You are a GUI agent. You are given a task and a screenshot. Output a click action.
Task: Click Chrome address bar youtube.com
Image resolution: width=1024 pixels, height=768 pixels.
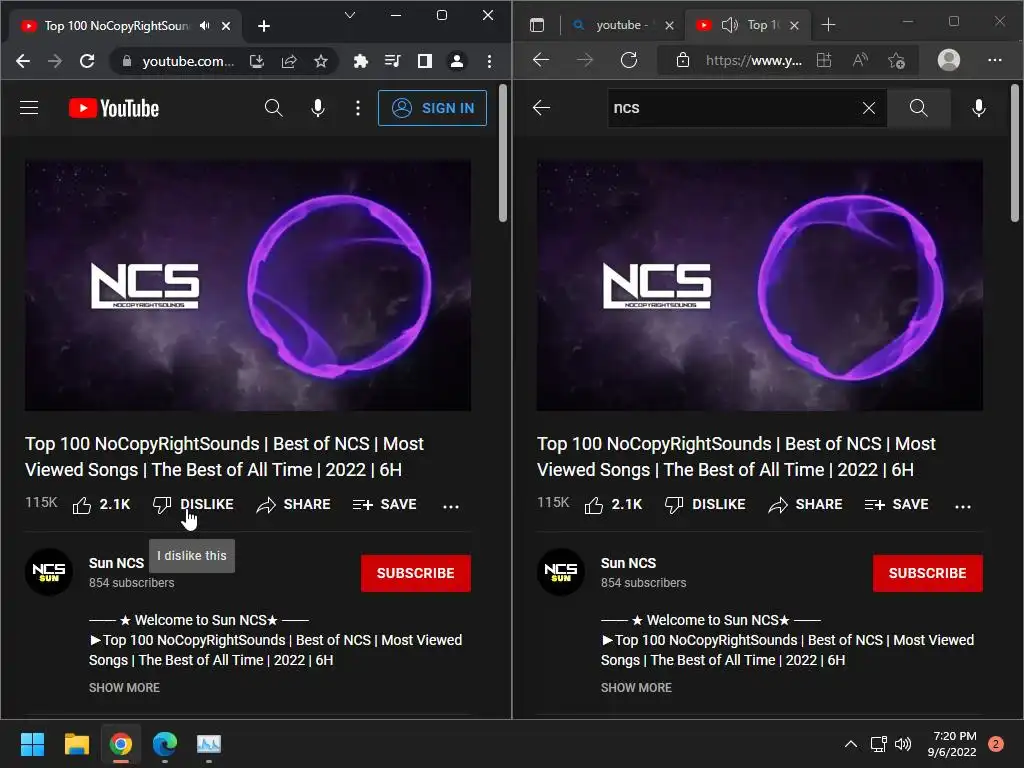click(188, 61)
